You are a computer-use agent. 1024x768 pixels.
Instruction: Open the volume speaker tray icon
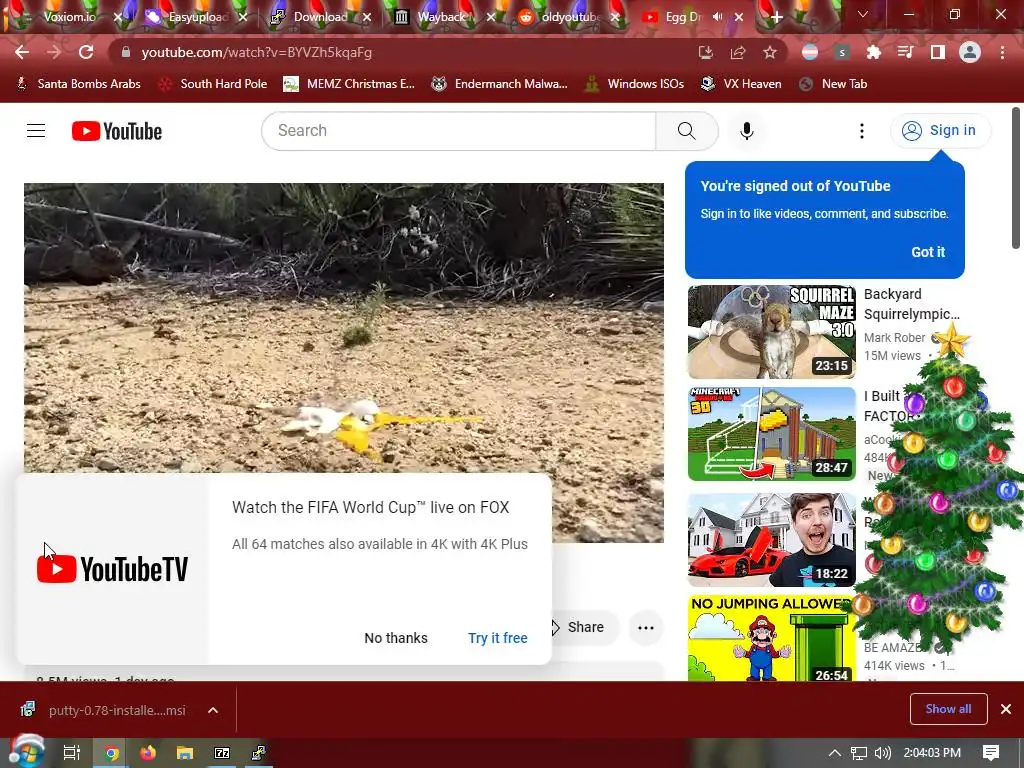tap(882, 753)
